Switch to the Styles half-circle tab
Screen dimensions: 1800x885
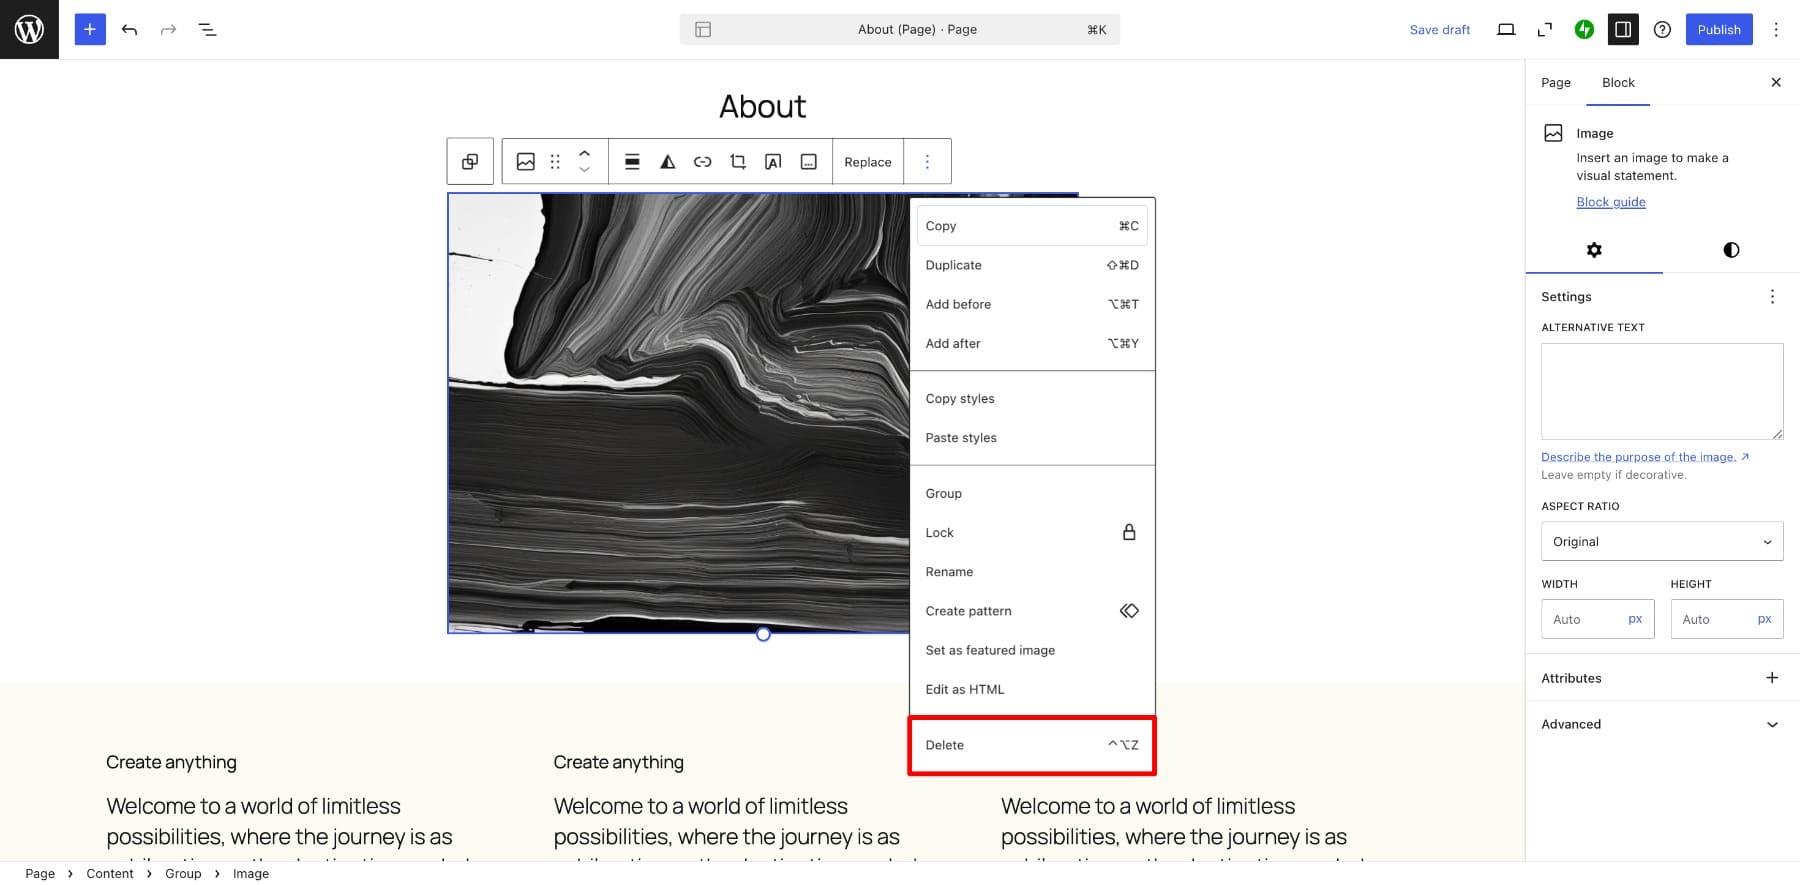point(1731,250)
